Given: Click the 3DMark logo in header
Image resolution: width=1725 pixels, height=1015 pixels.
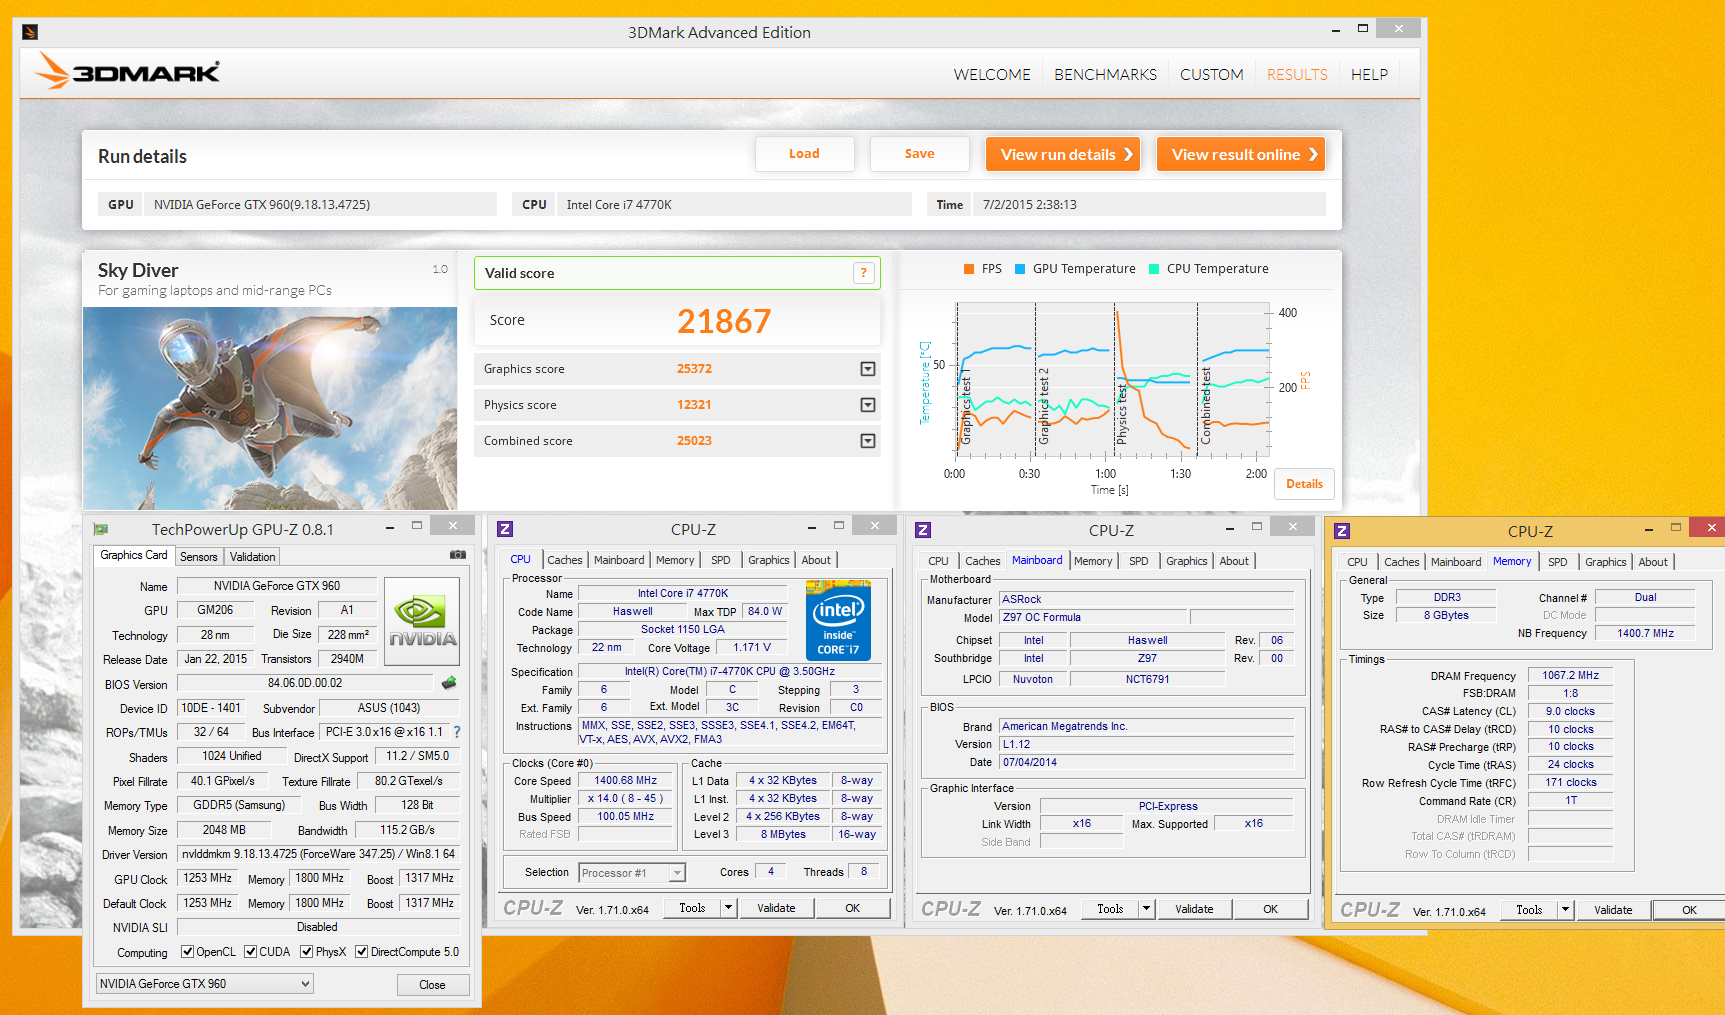Looking at the screenshot, I should (127, 71).
